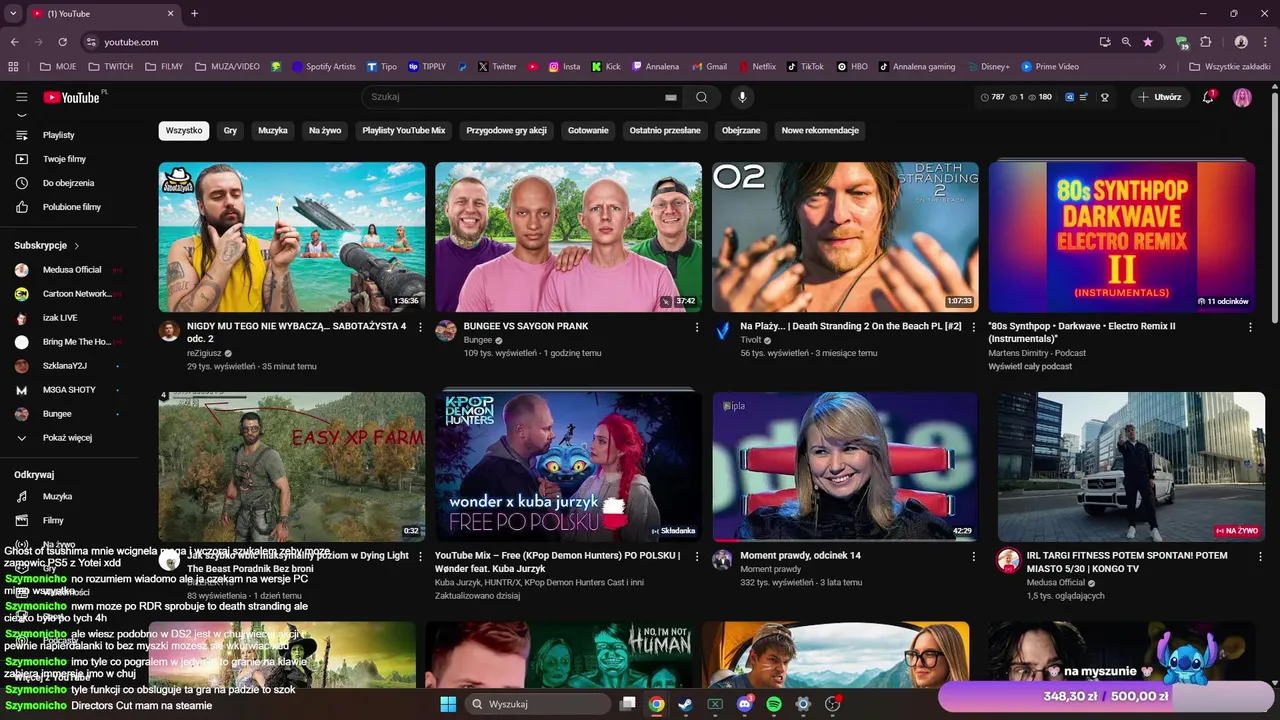Viewport: 1280px width, 720px height.
Task: Click the YouTube search input field
Action: (515, 97)
